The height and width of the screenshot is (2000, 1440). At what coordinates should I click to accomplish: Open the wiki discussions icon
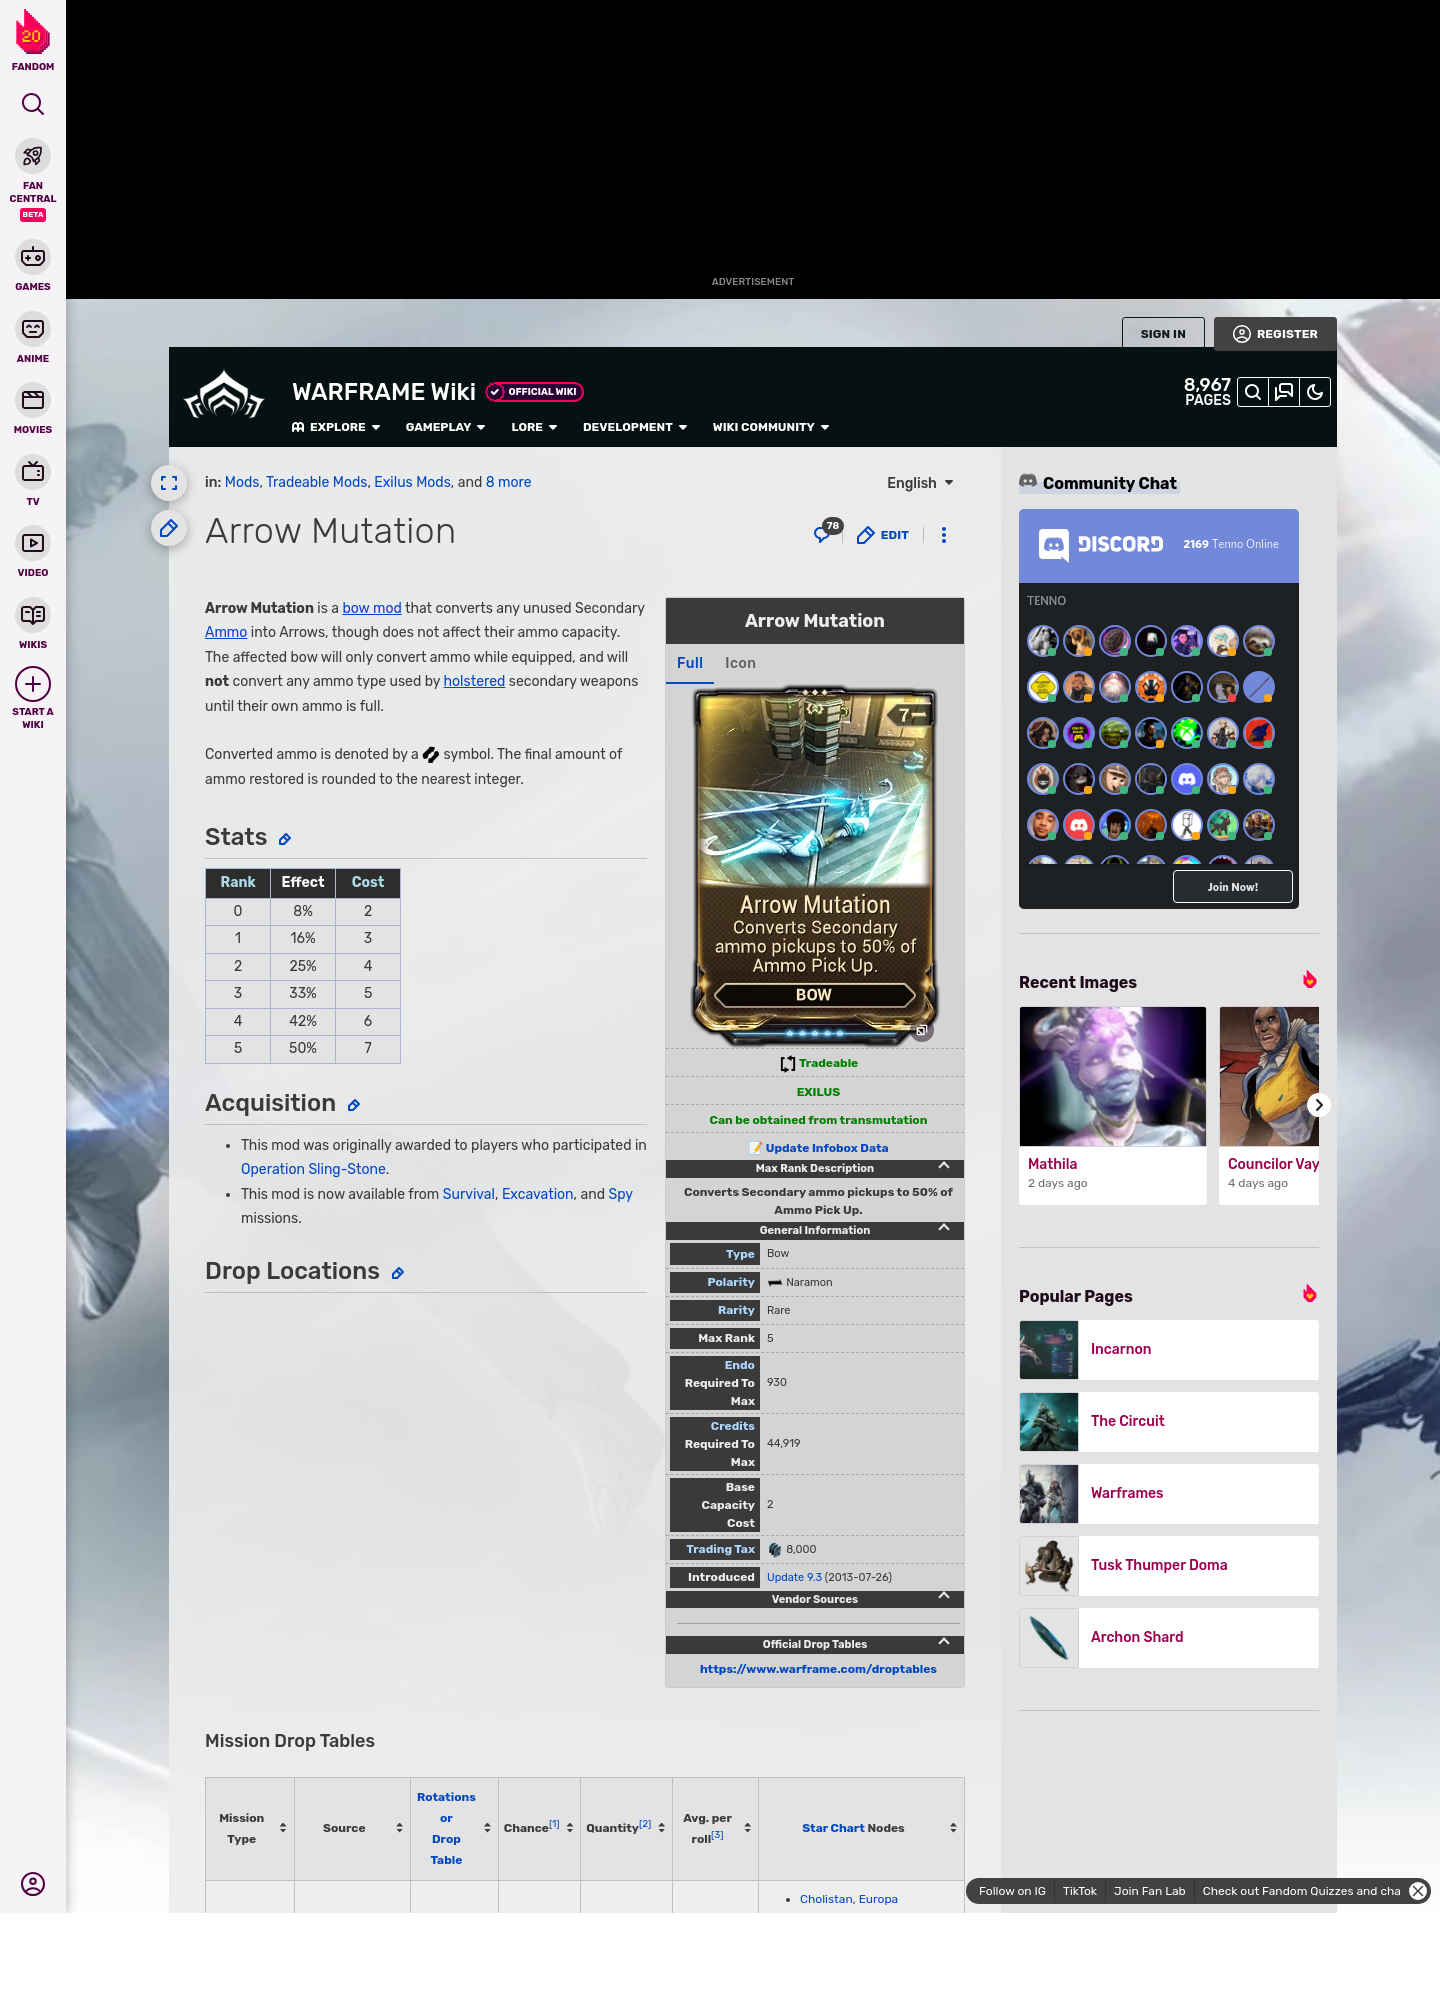point(1284,392)
